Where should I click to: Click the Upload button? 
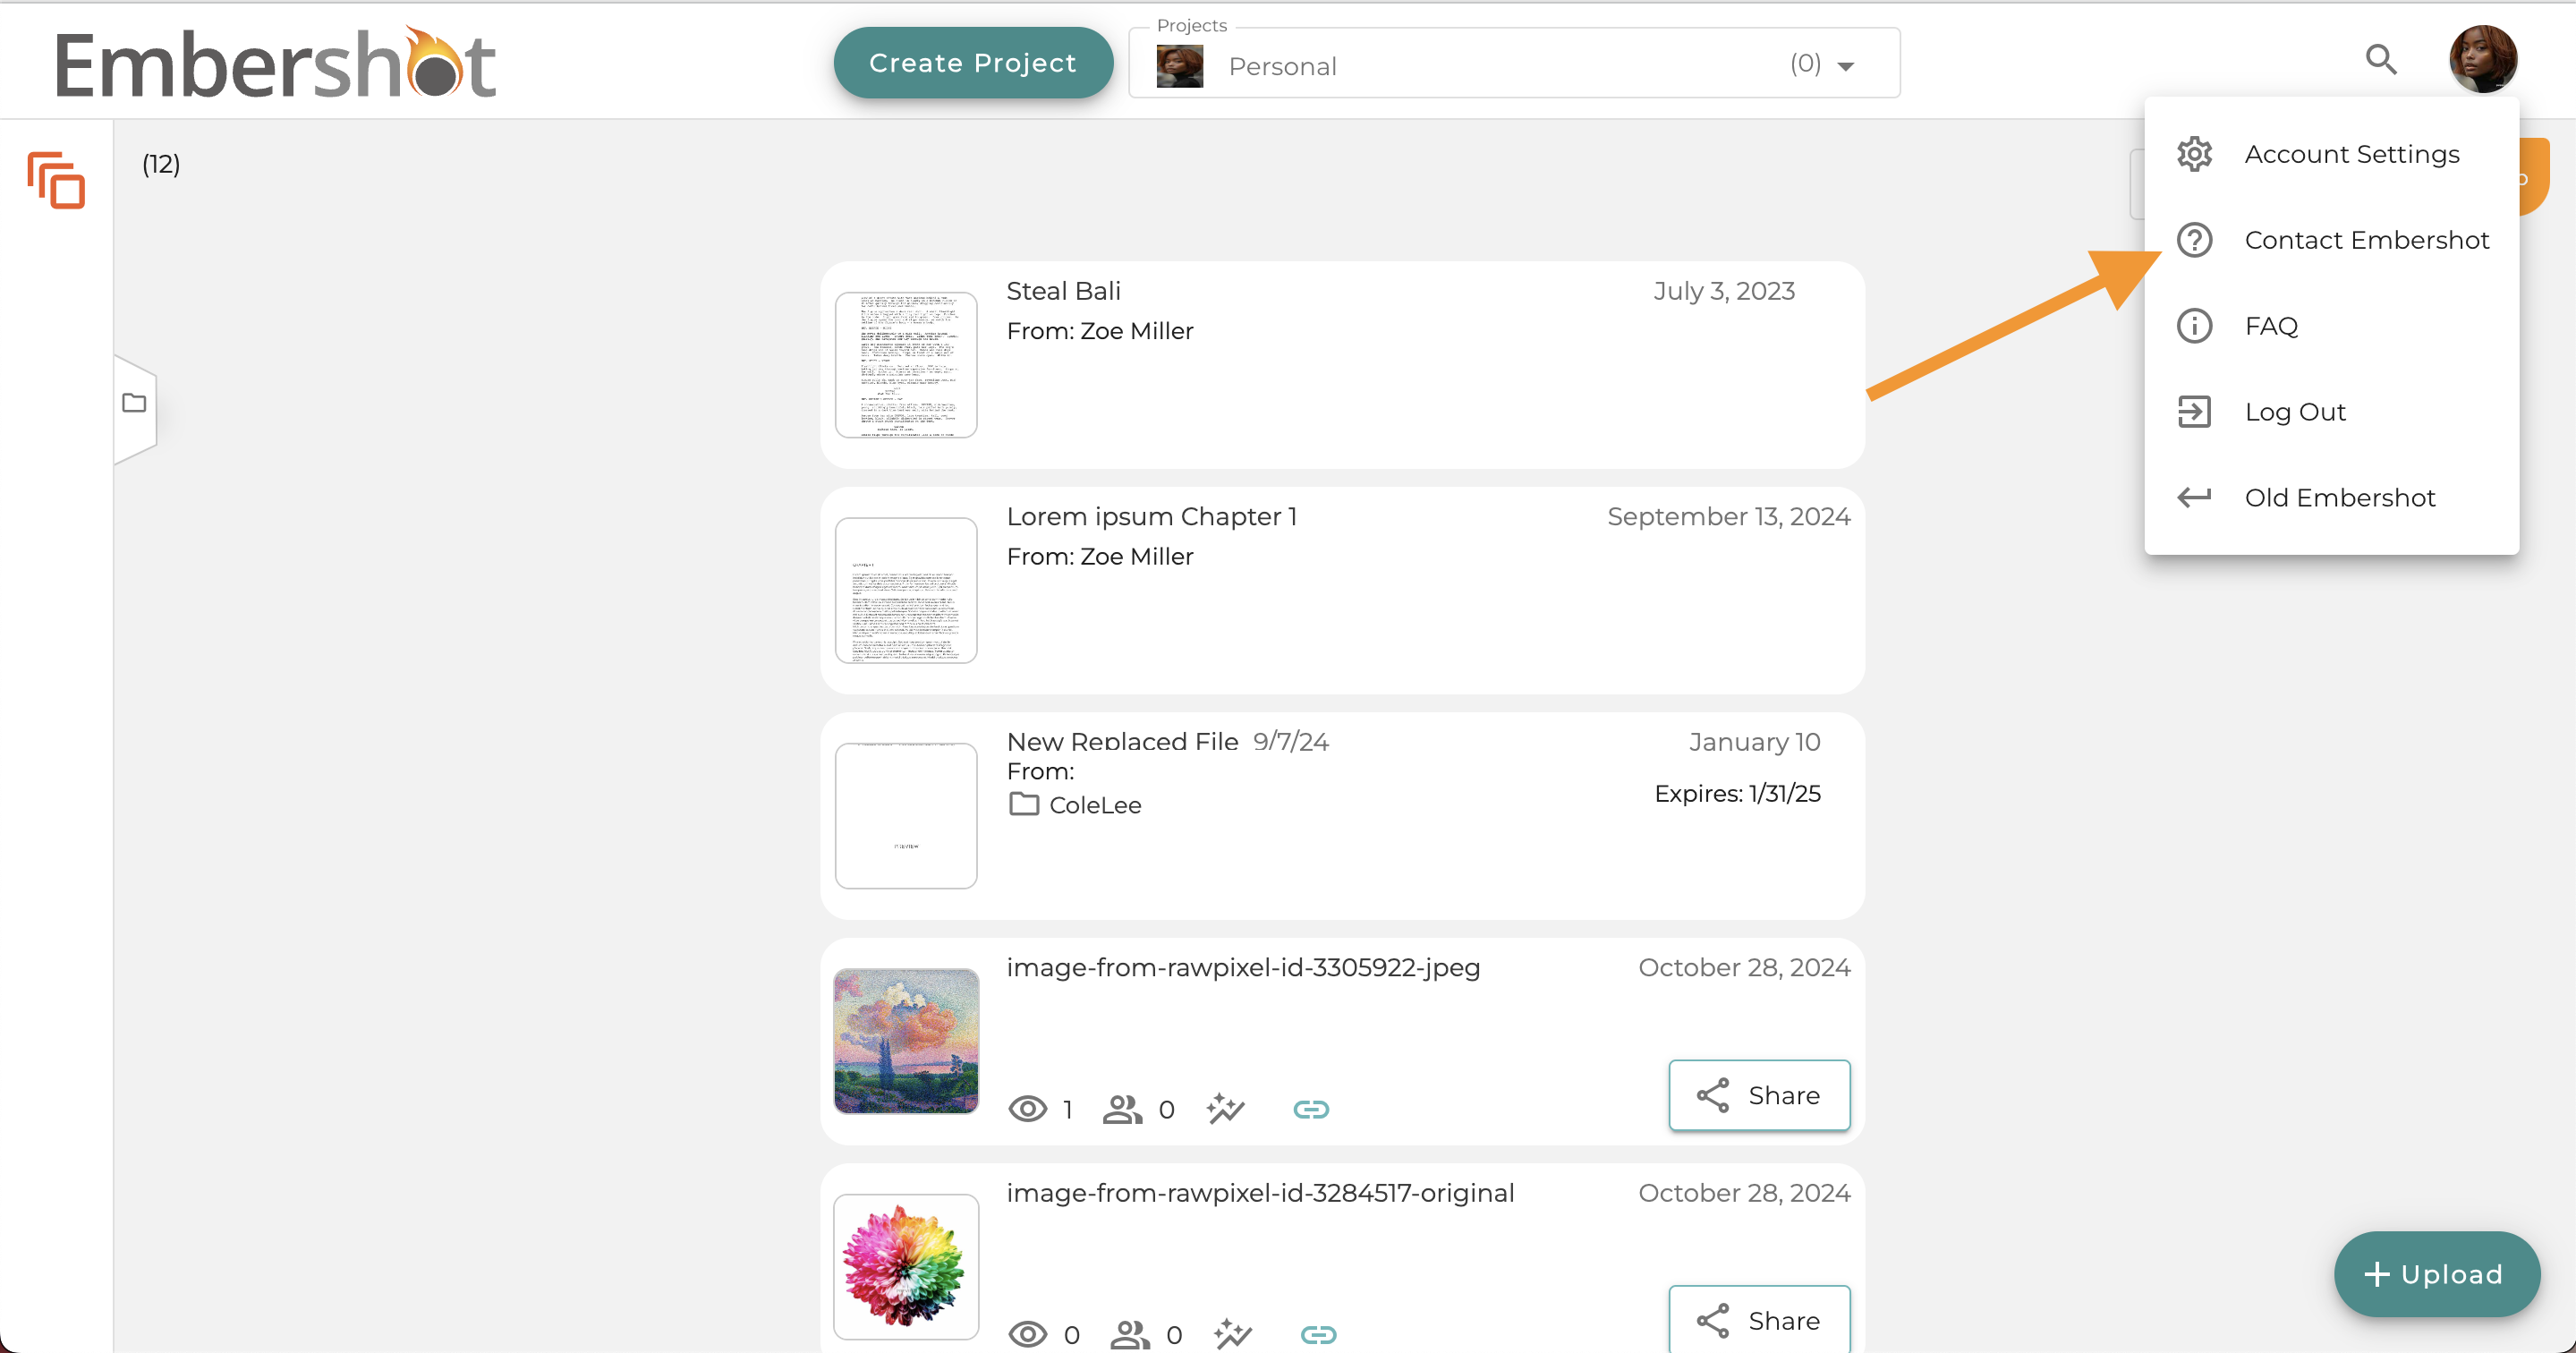2436,1273
